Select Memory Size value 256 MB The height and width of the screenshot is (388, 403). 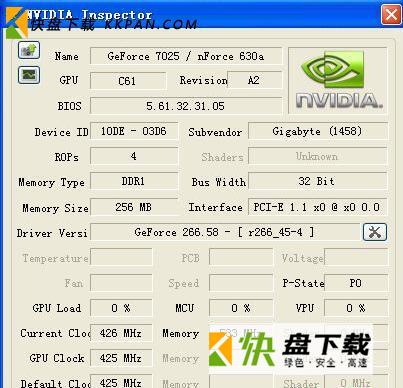tap(134, 207)
